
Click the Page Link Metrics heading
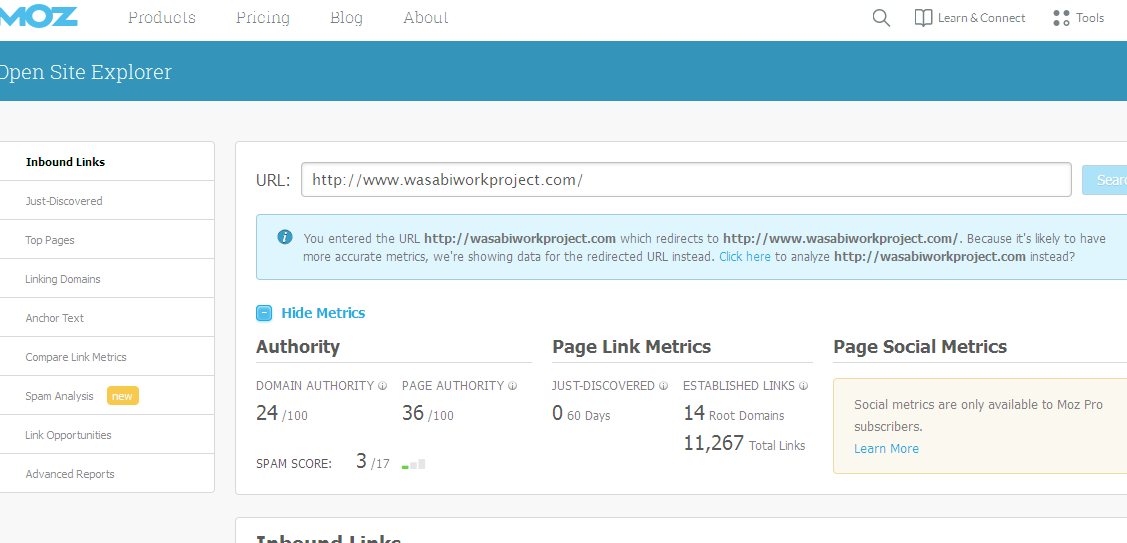point(632,347)
